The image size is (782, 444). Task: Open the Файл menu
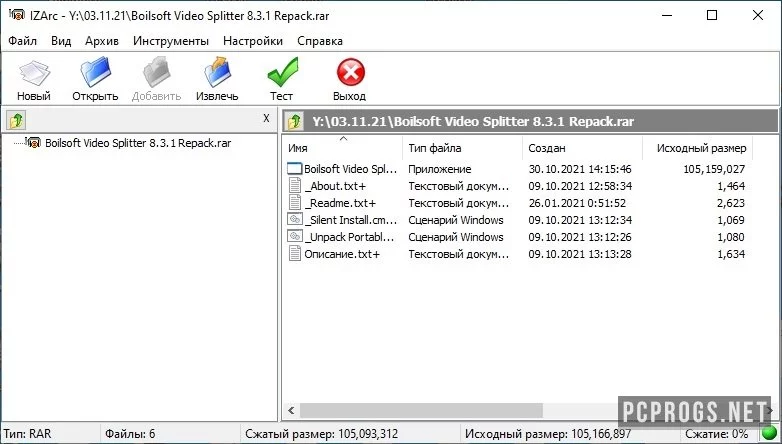[x=22, y=41]
